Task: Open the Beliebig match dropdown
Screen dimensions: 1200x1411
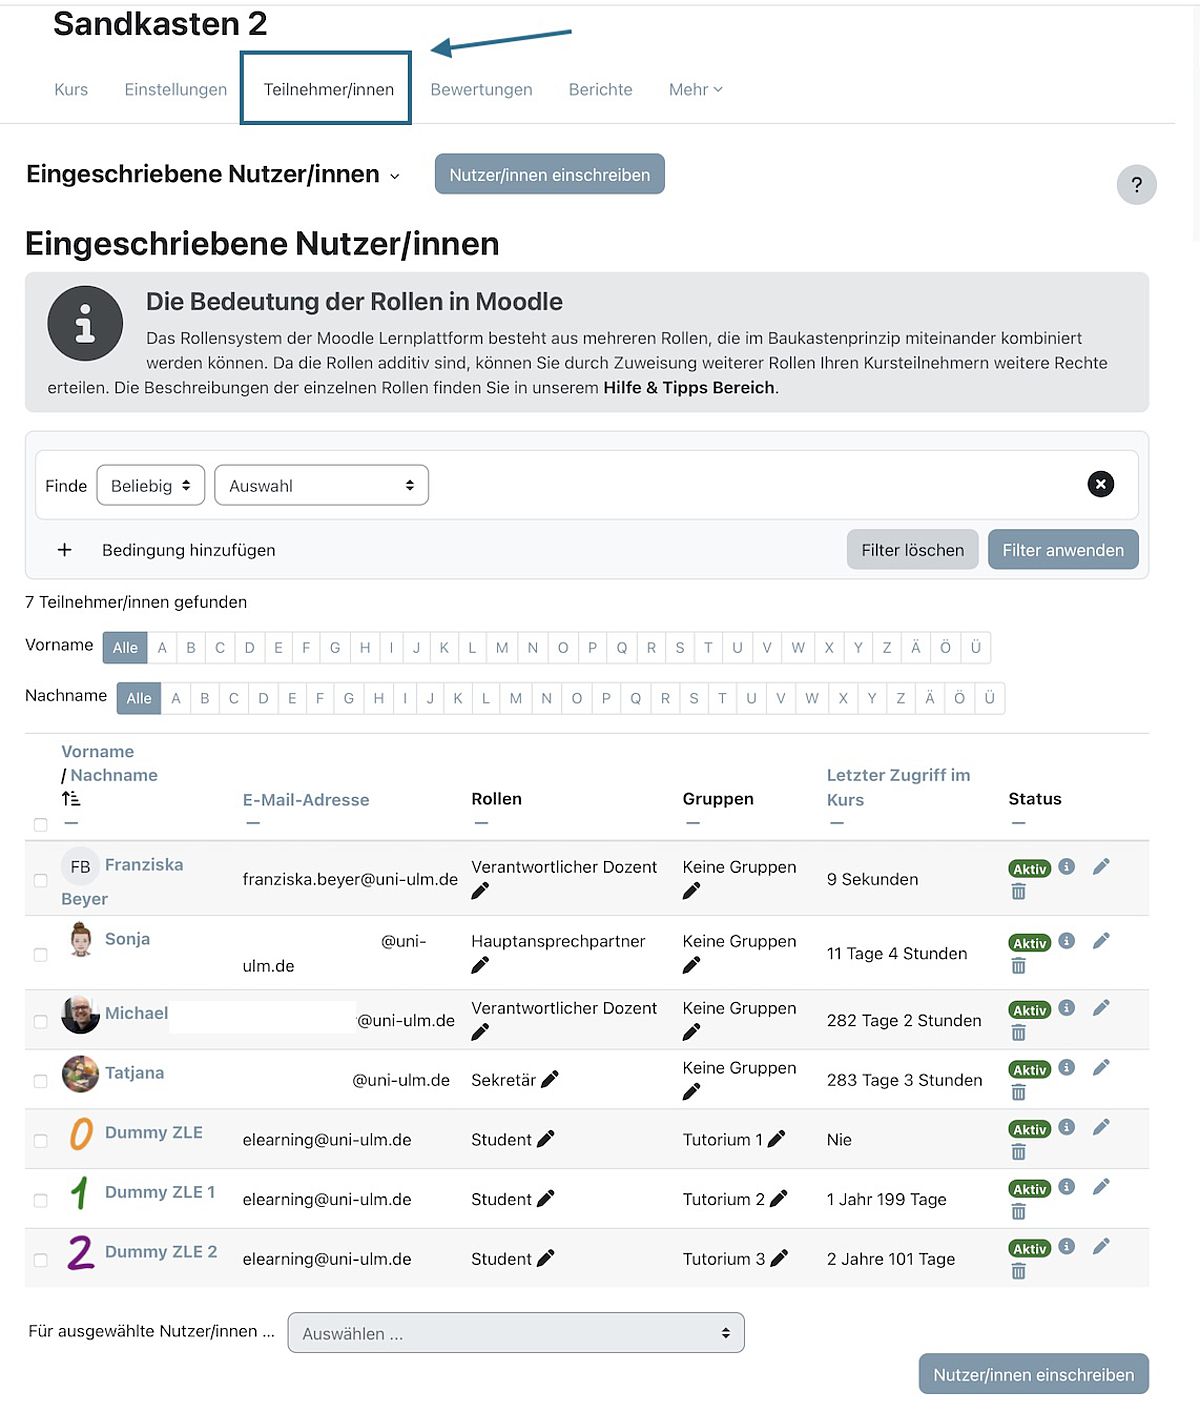Action: tap(151, 485)
